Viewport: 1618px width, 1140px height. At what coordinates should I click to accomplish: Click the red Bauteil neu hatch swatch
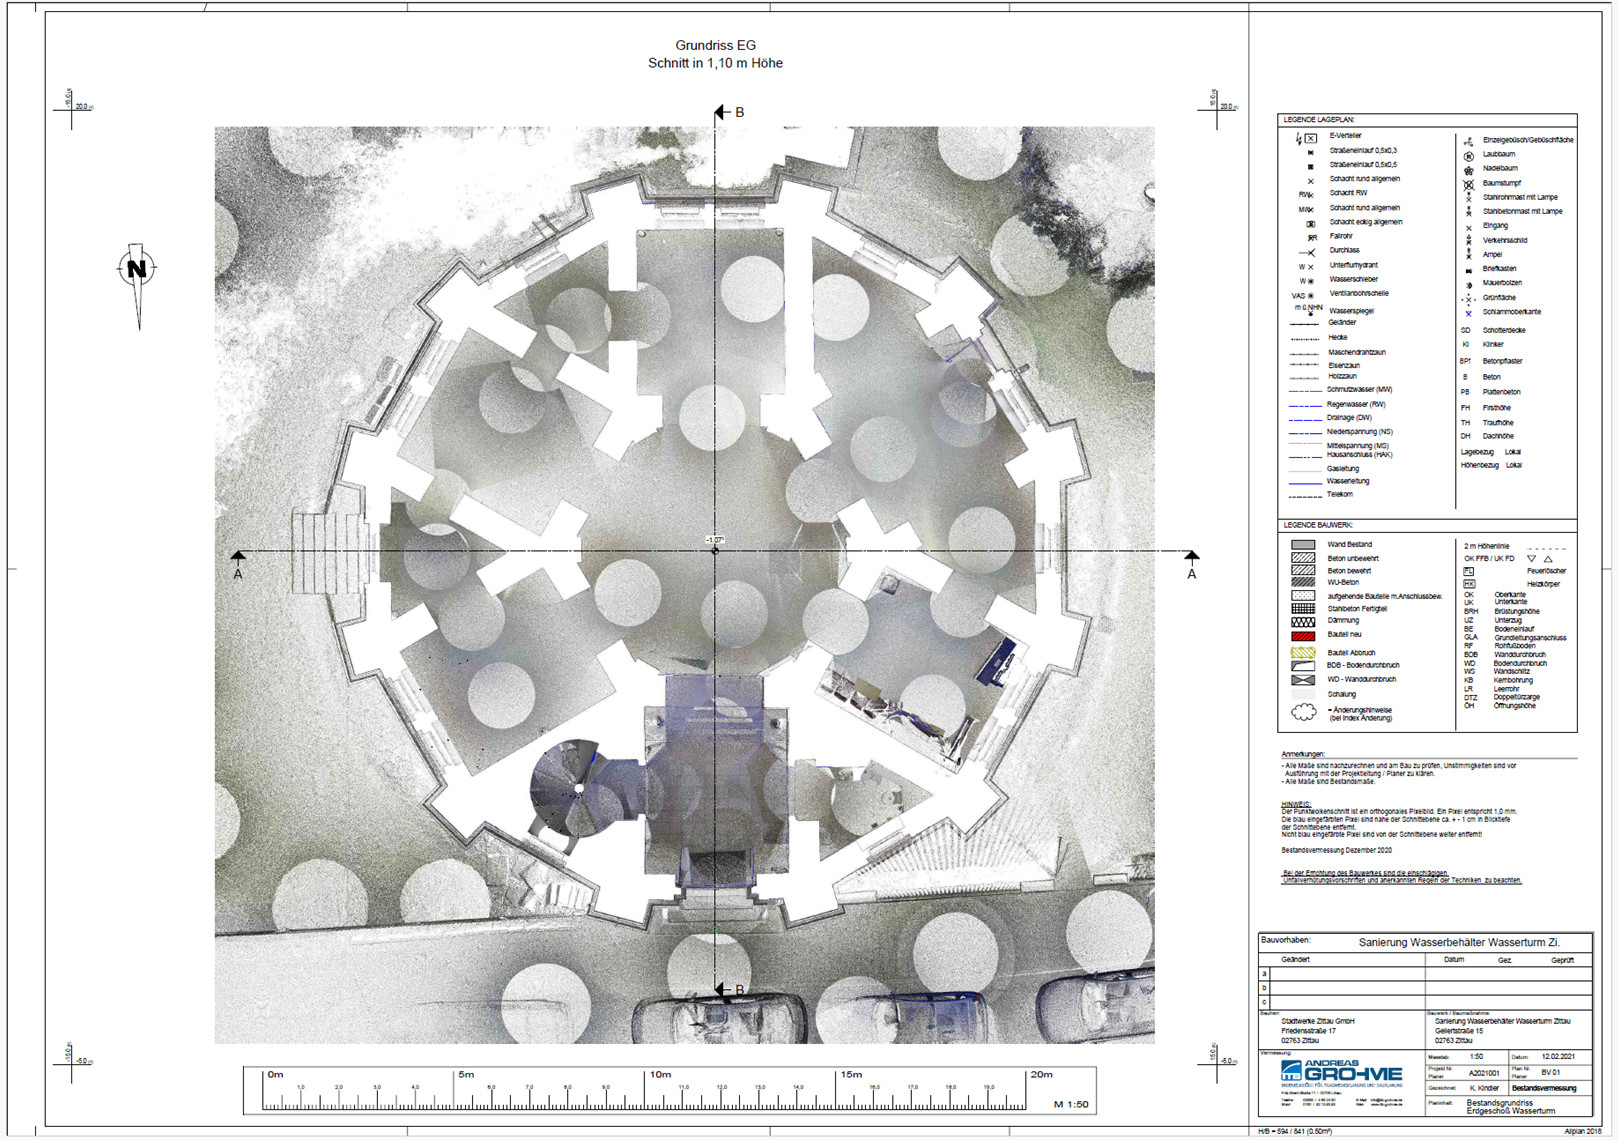1303,636
